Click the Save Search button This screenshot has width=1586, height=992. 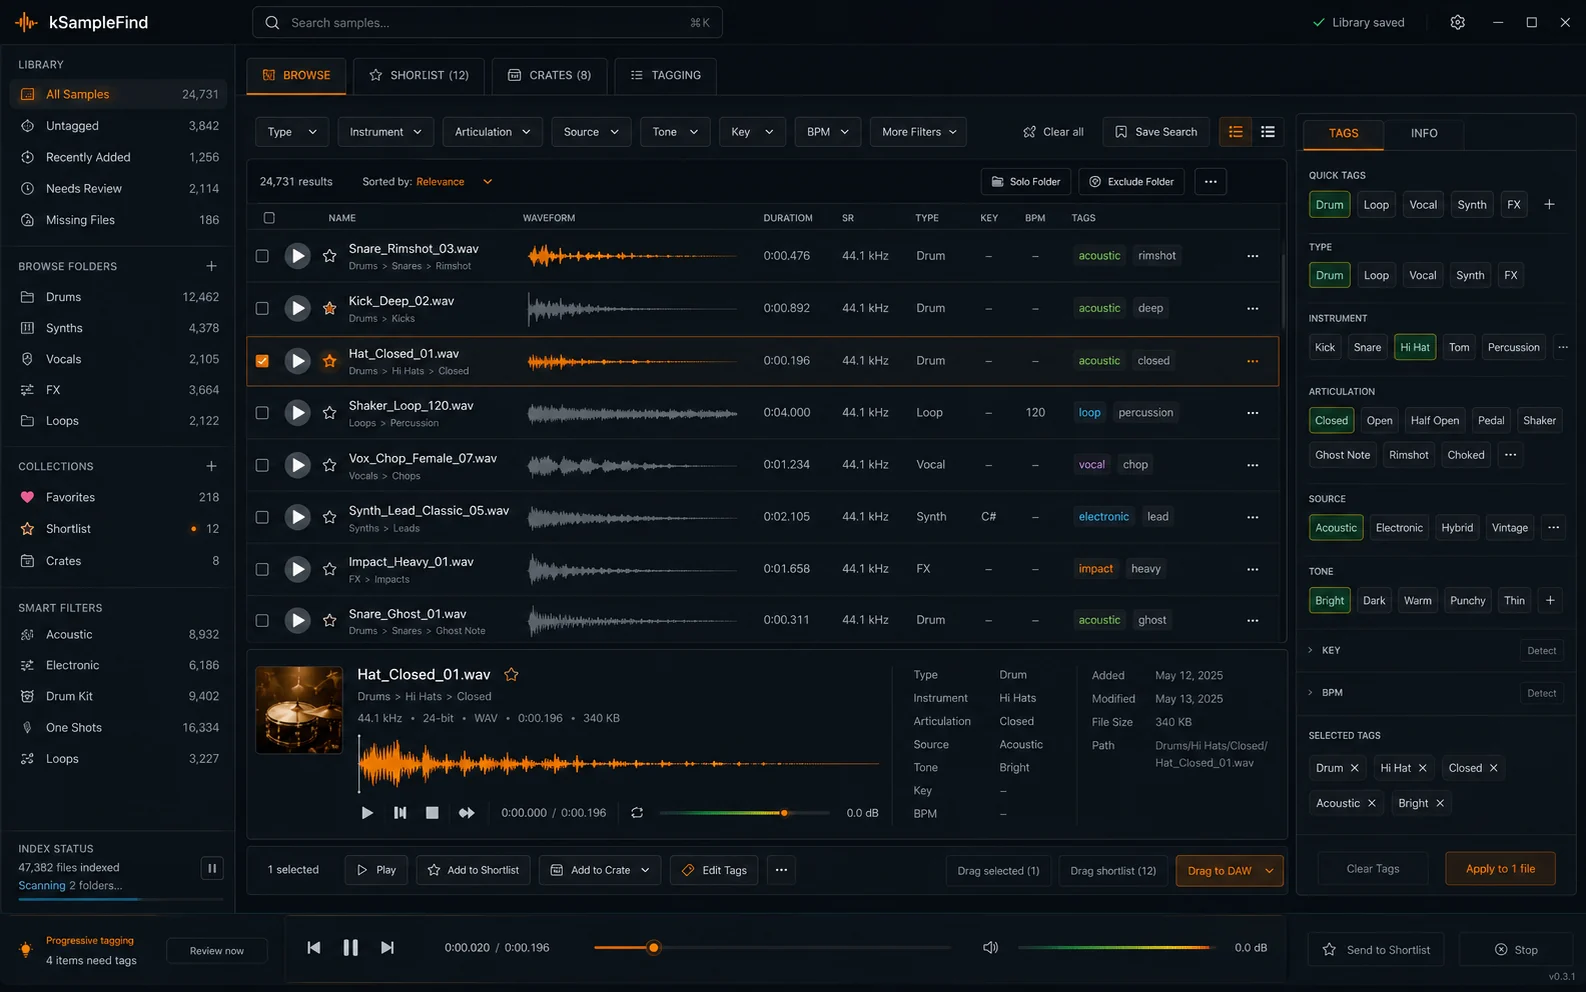pos(1156,132)
